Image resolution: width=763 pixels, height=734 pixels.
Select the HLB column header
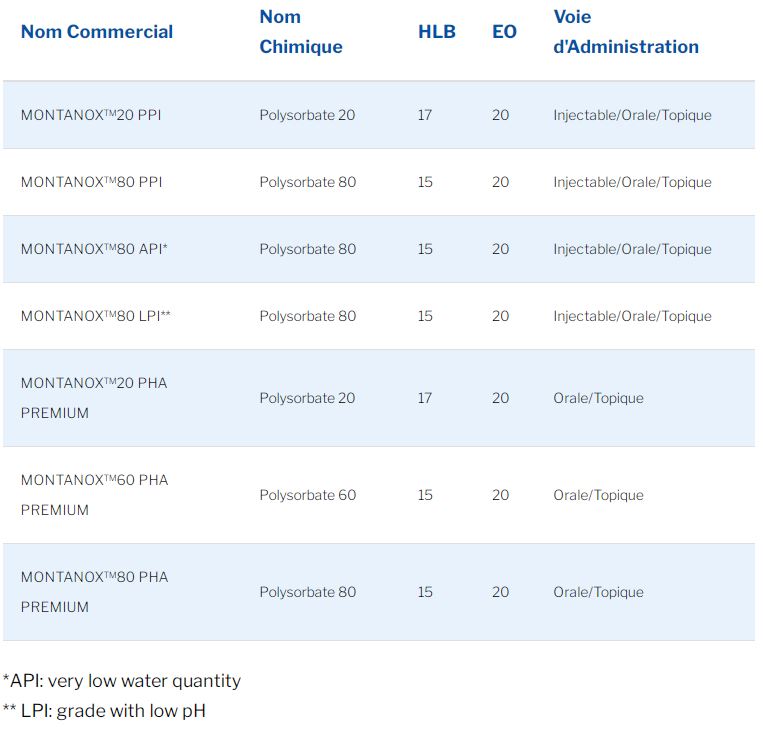tap(436, 32)
